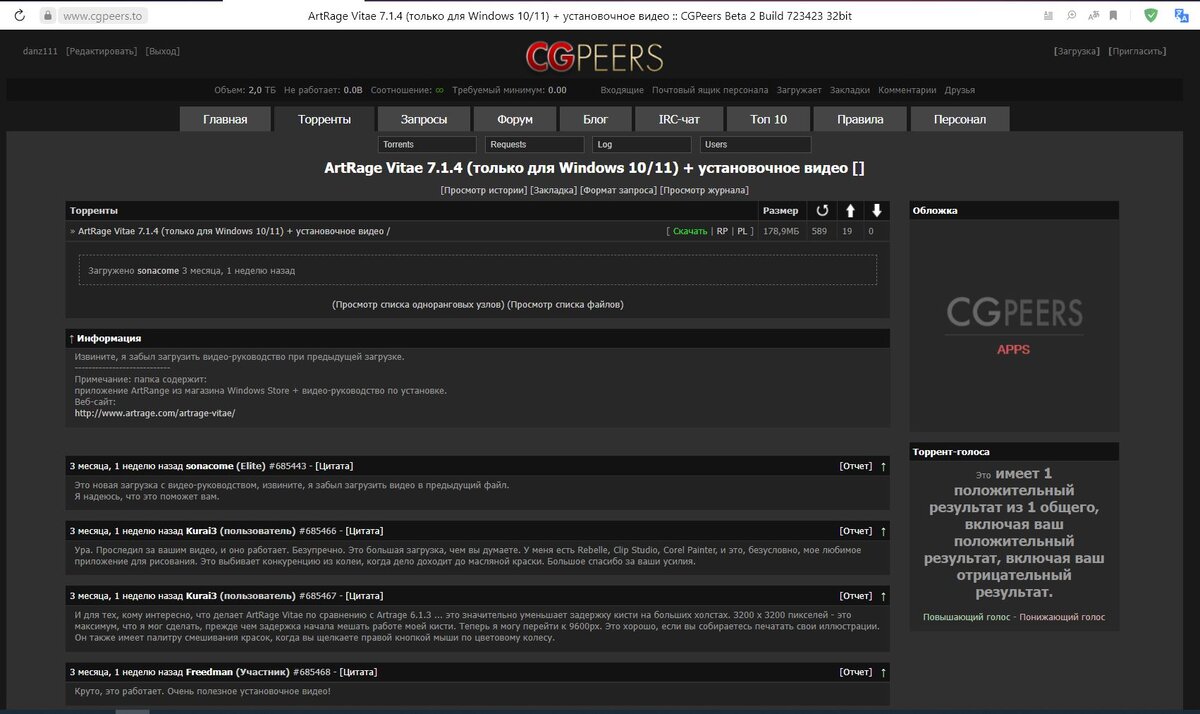The height and width of the screenshot is (714, 1200).
Task: Open the Запросы tab
Action: point(424,119)
